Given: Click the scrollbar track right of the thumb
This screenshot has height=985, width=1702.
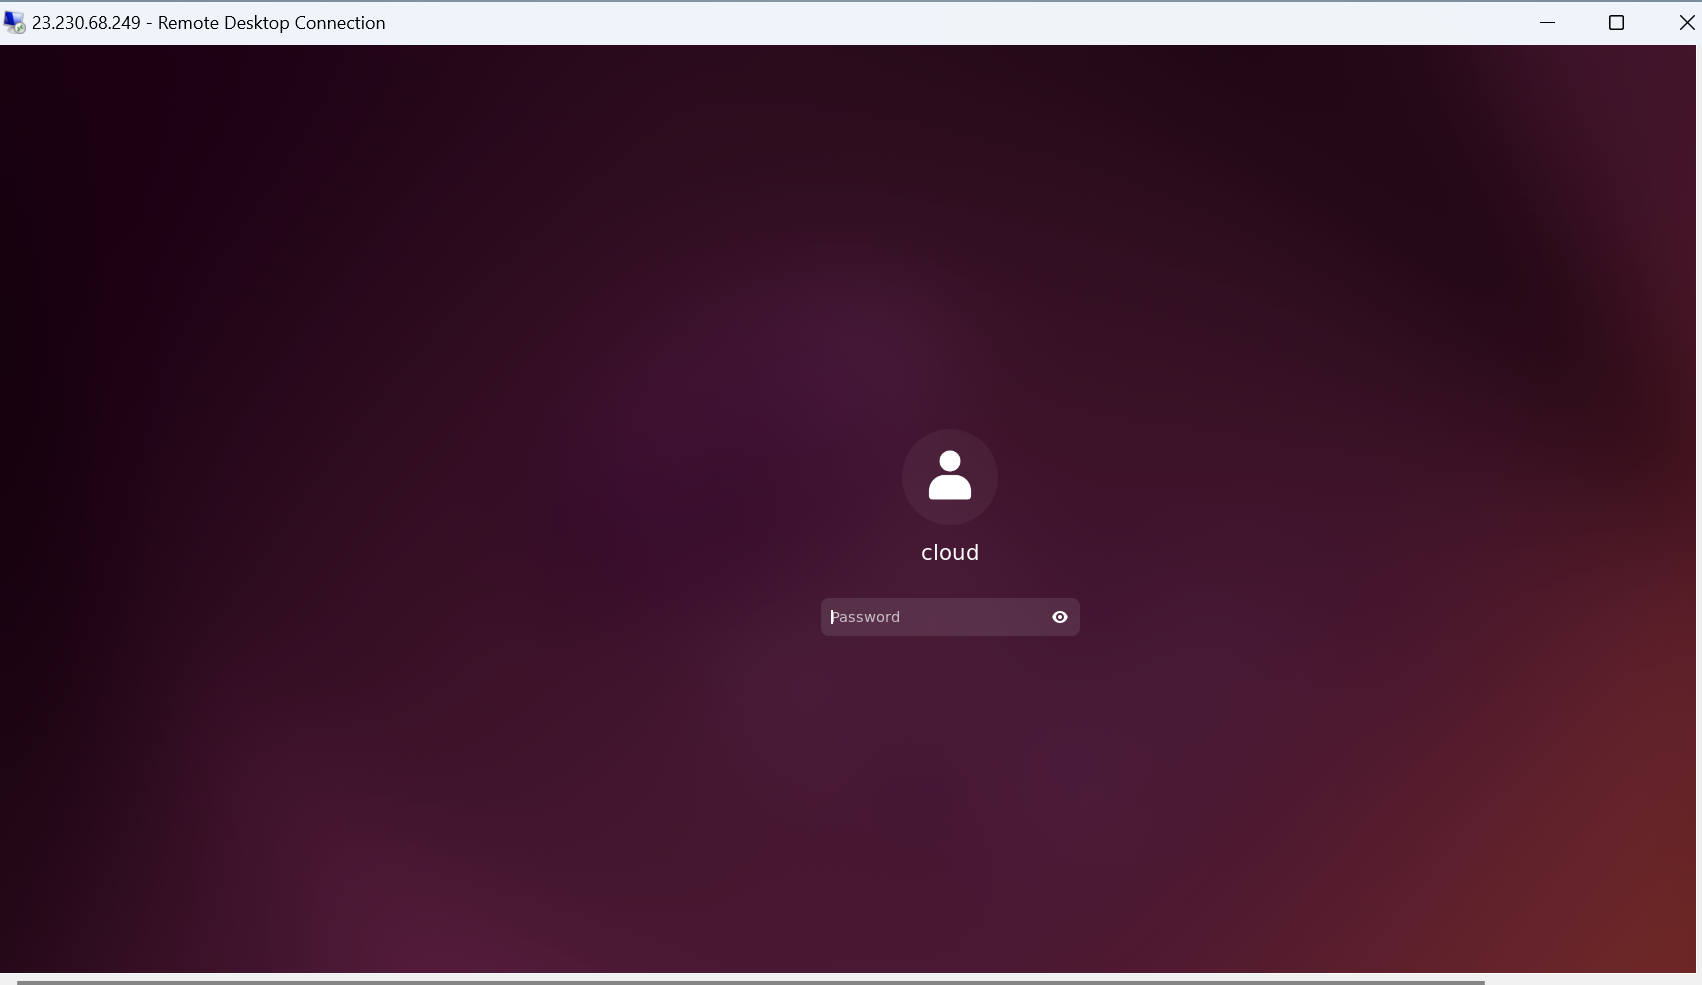Looking at the screenshot, I should click(x=1590, y=981).
